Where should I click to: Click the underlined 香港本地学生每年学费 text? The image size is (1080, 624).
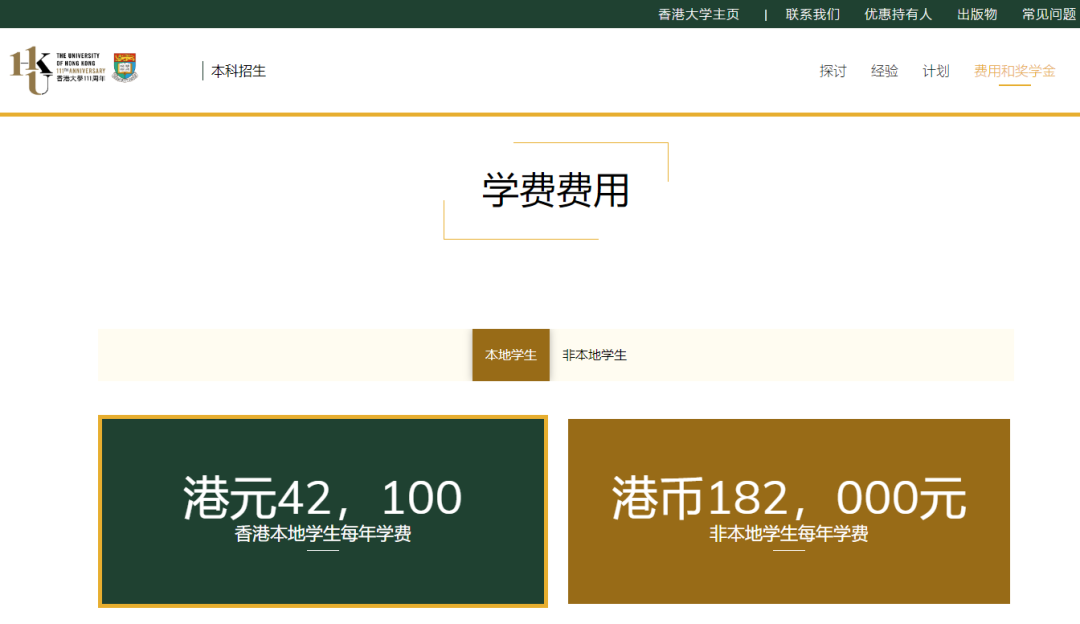pos(321,533)
